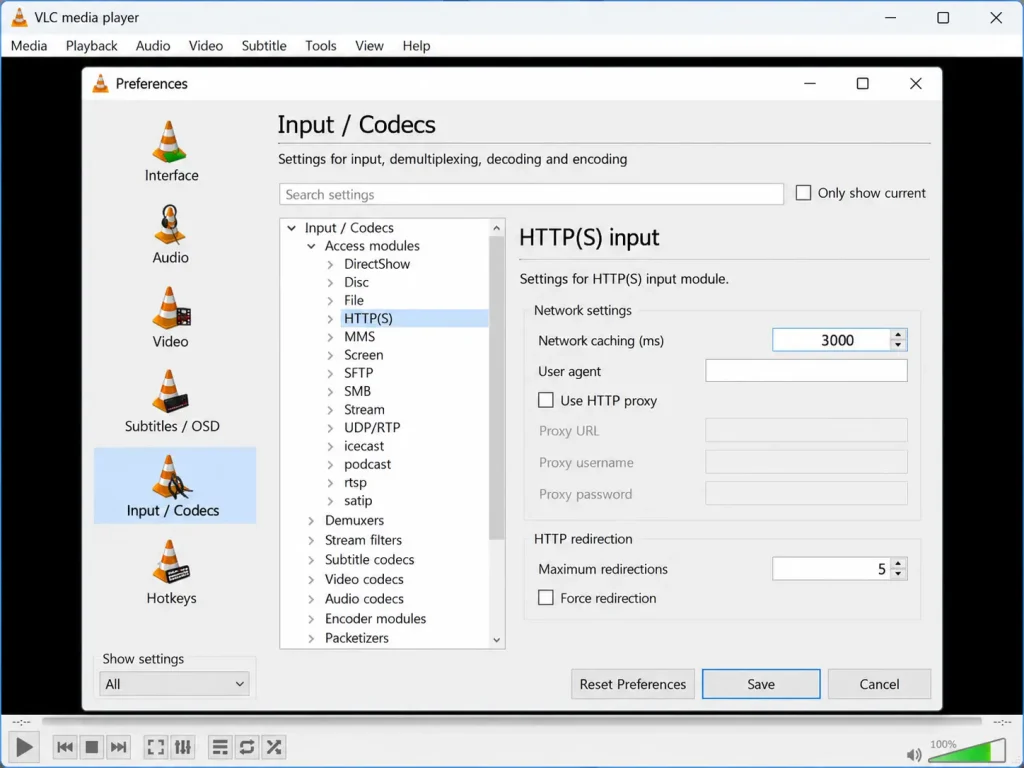The height and width of the screenshot is (768, 1024).
Task: Expand the DirectShow tree node
Action: 330,264
